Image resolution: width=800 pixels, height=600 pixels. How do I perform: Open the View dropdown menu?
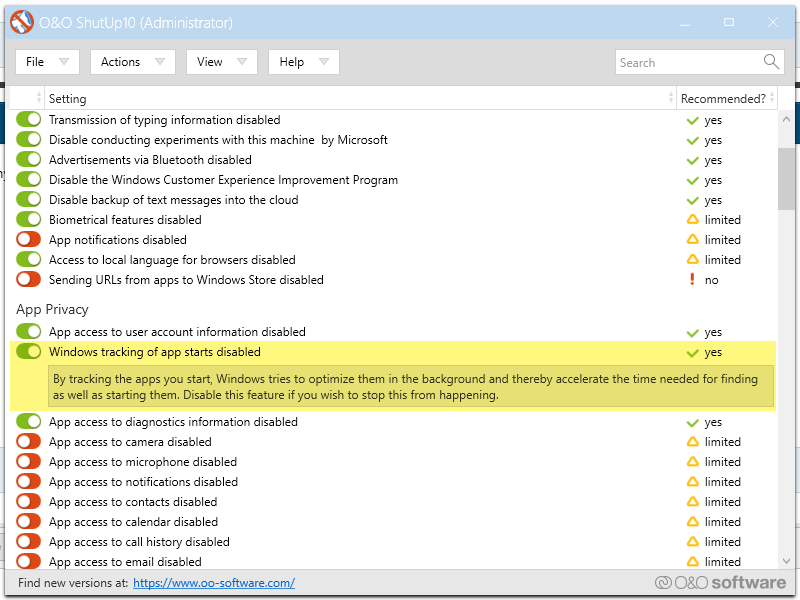coord(221,62)
